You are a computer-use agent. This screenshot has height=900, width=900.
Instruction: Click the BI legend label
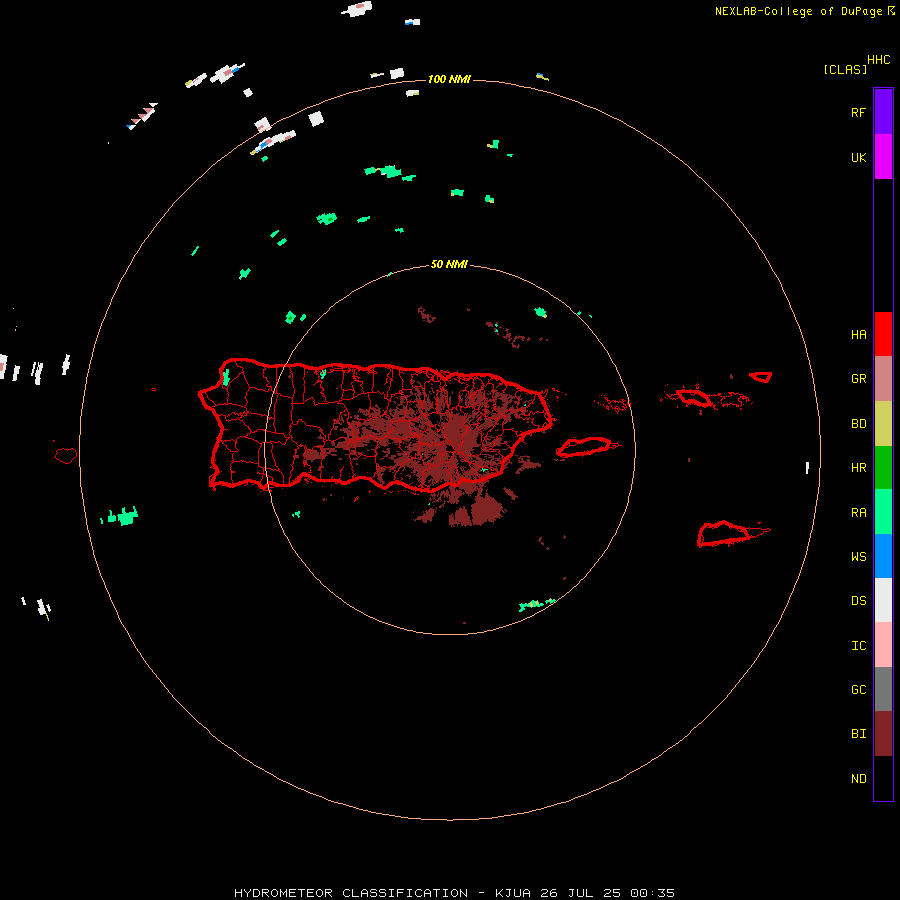[858, 734]
